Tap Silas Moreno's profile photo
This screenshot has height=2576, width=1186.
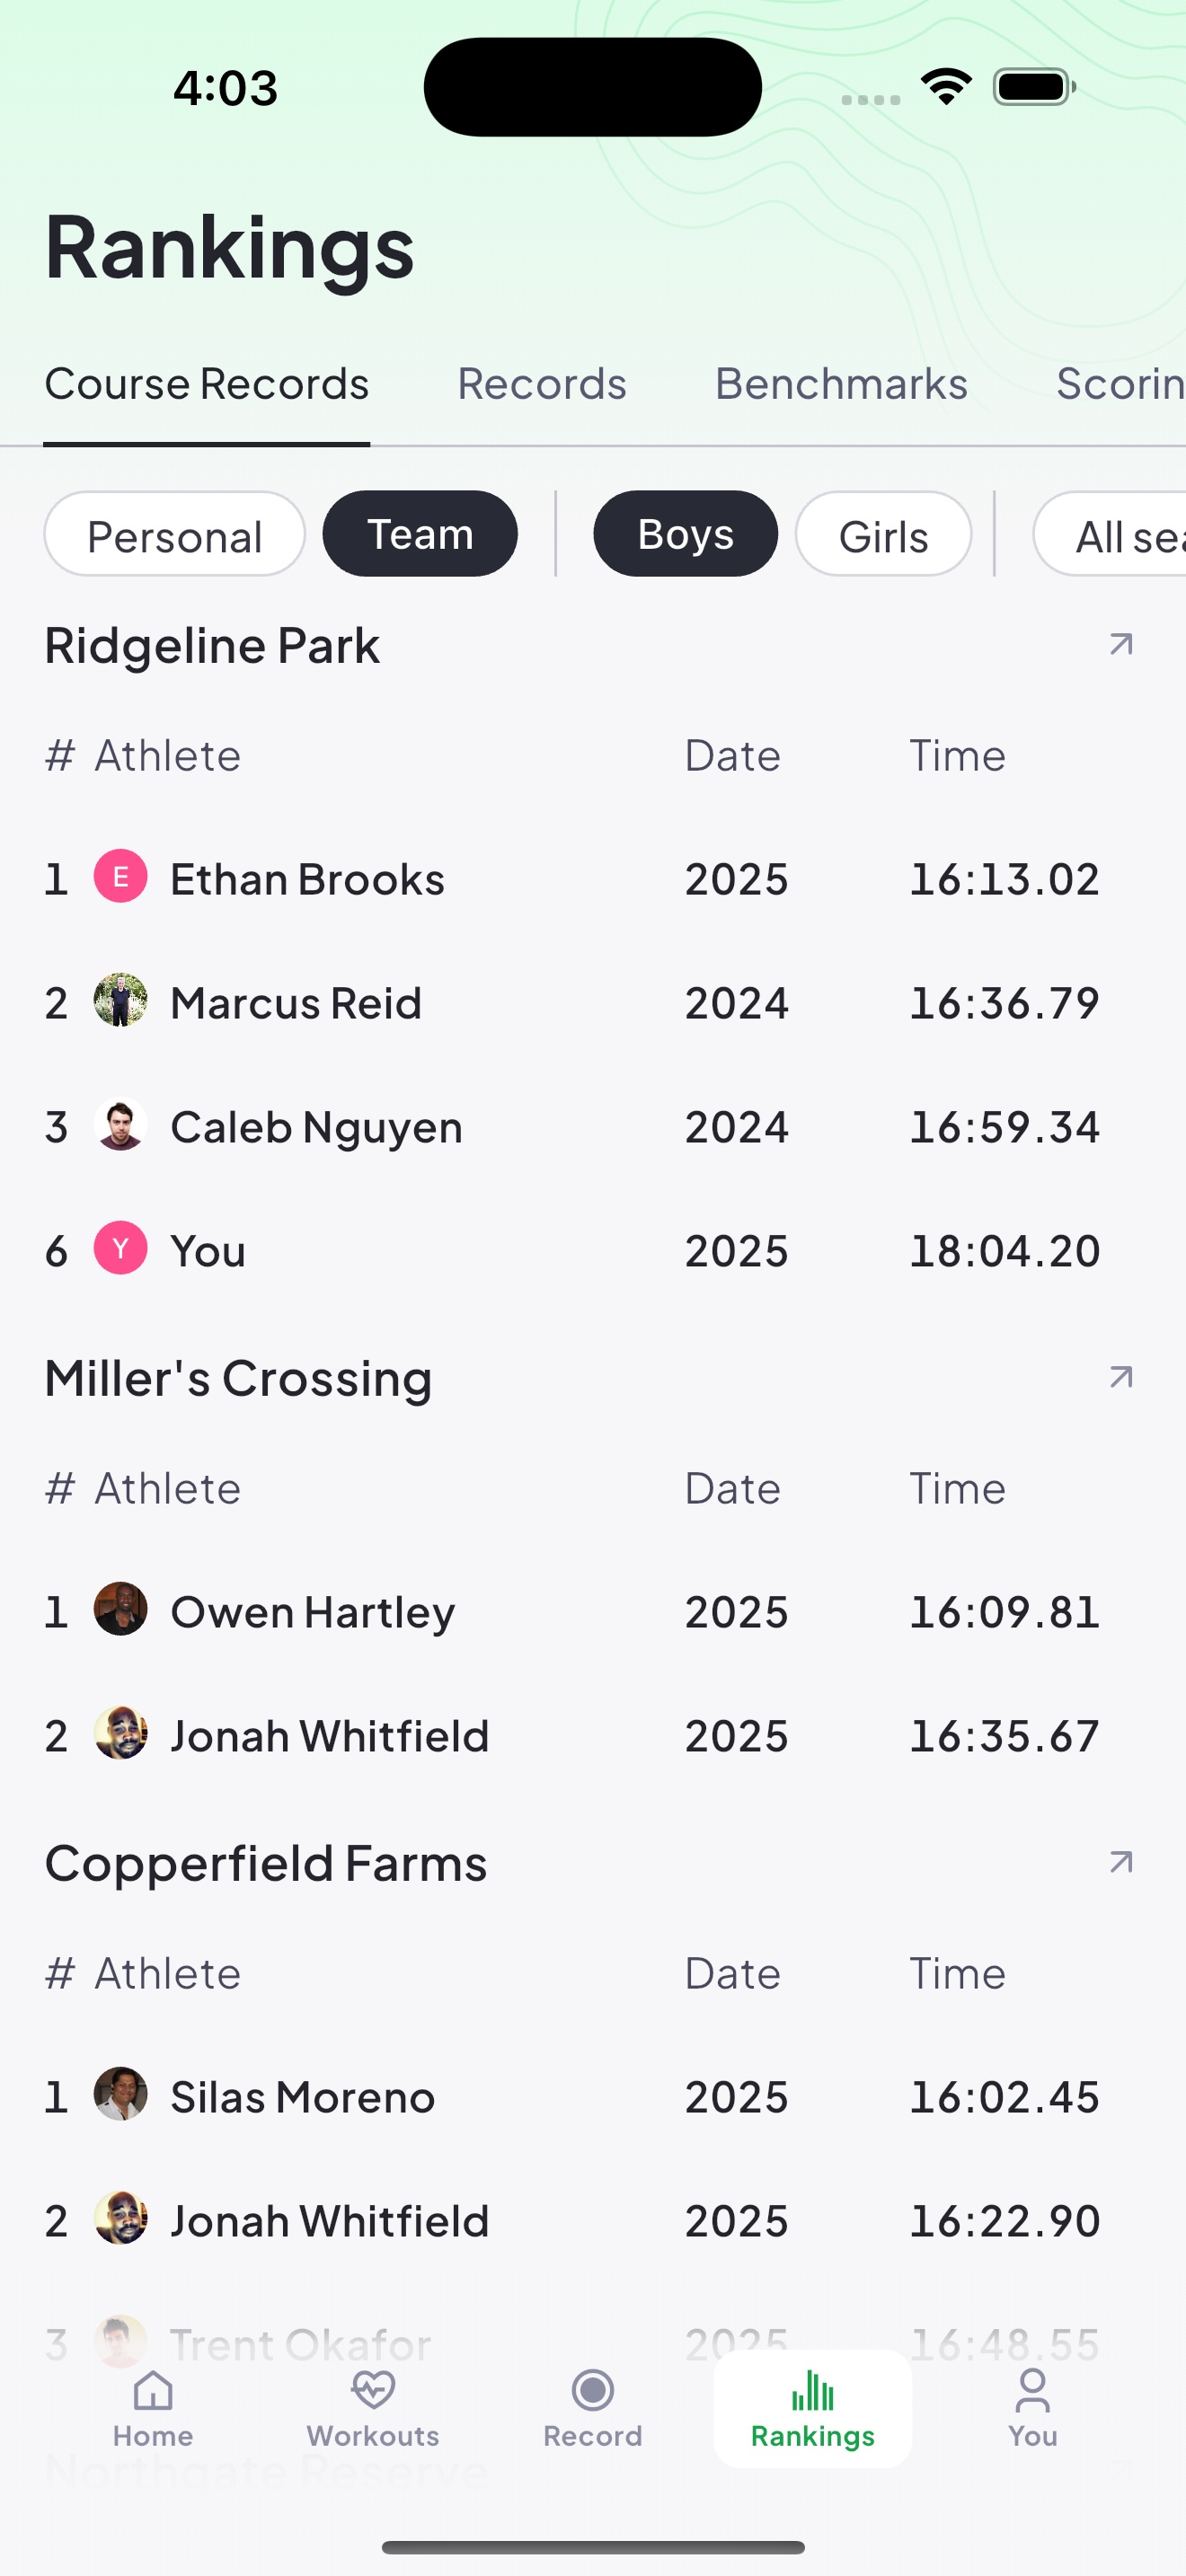click(x=121, y=2094)
